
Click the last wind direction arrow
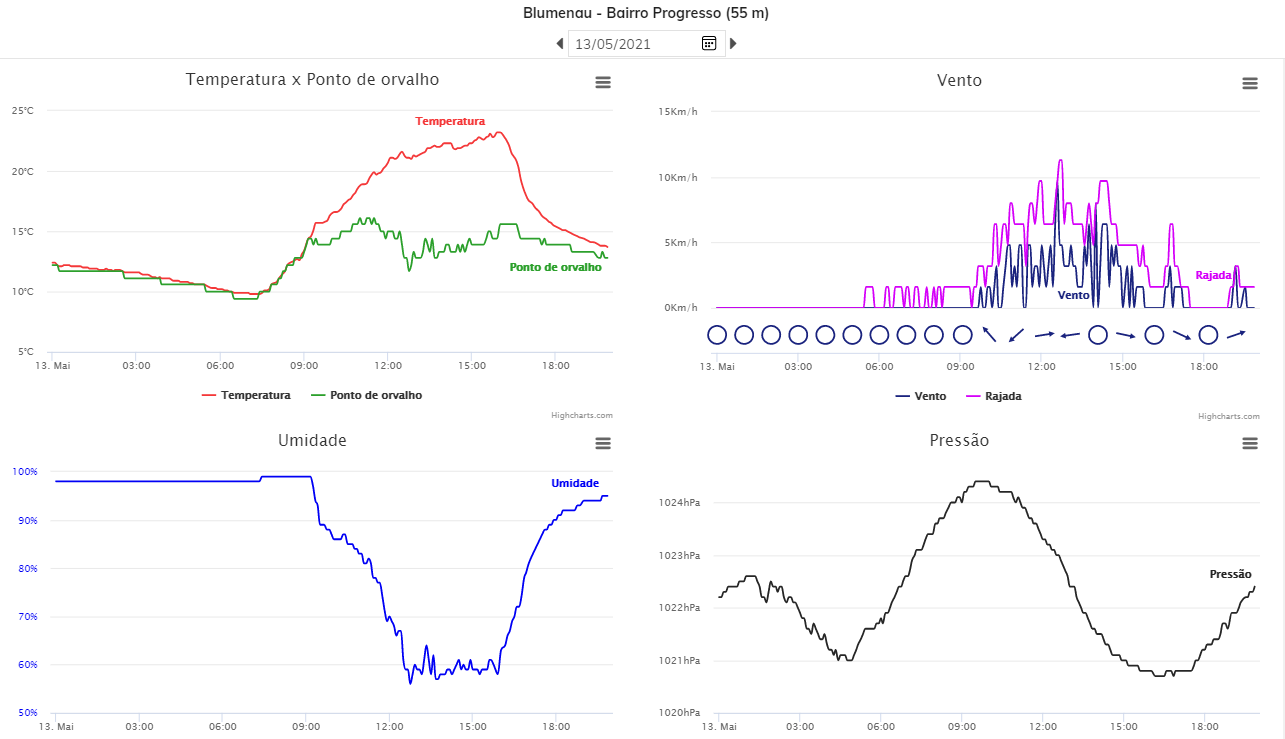(x=1236, y=334)
